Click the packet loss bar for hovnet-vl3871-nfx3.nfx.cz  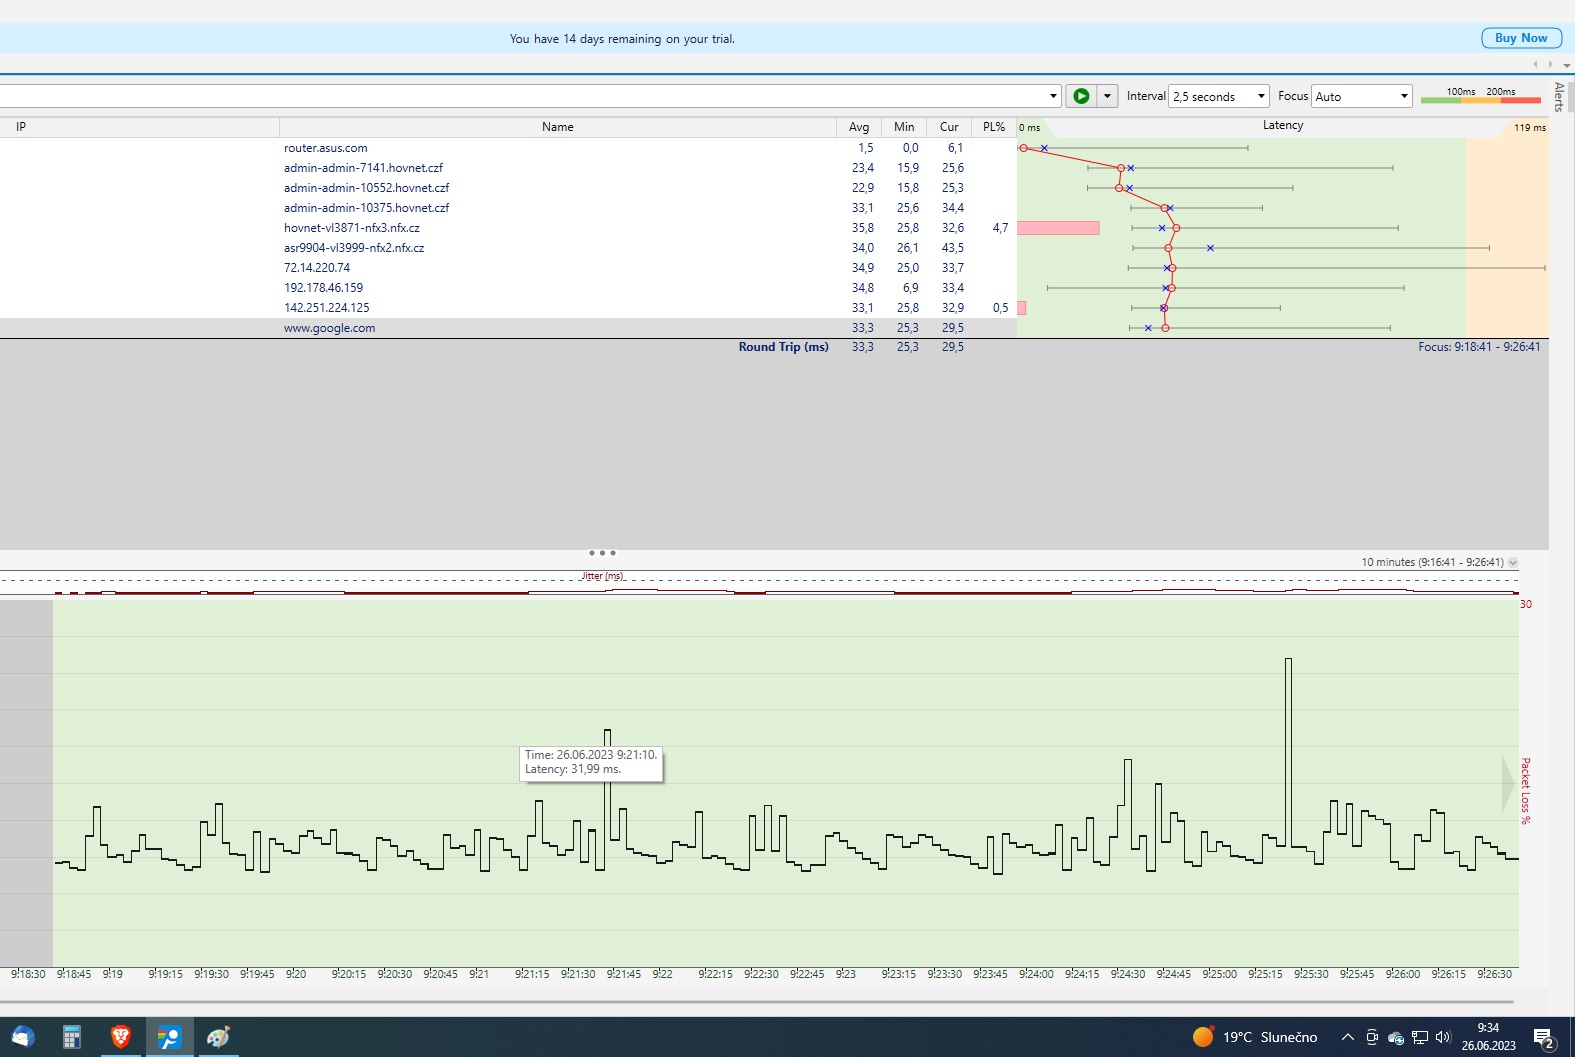[1058, 228]
